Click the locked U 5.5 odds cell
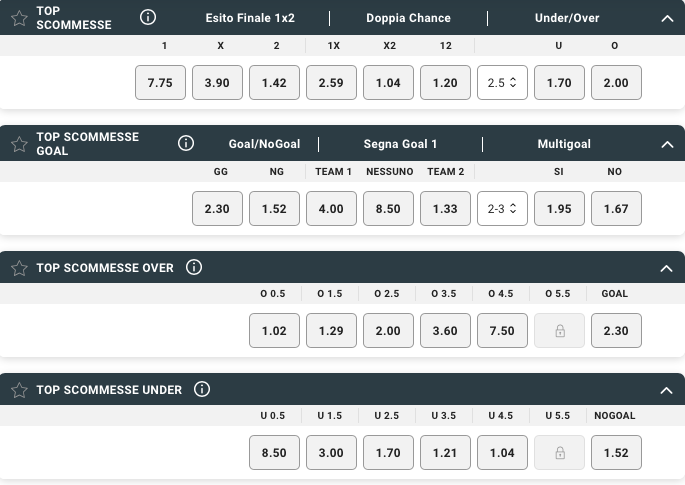 click(x=559, y=453)
